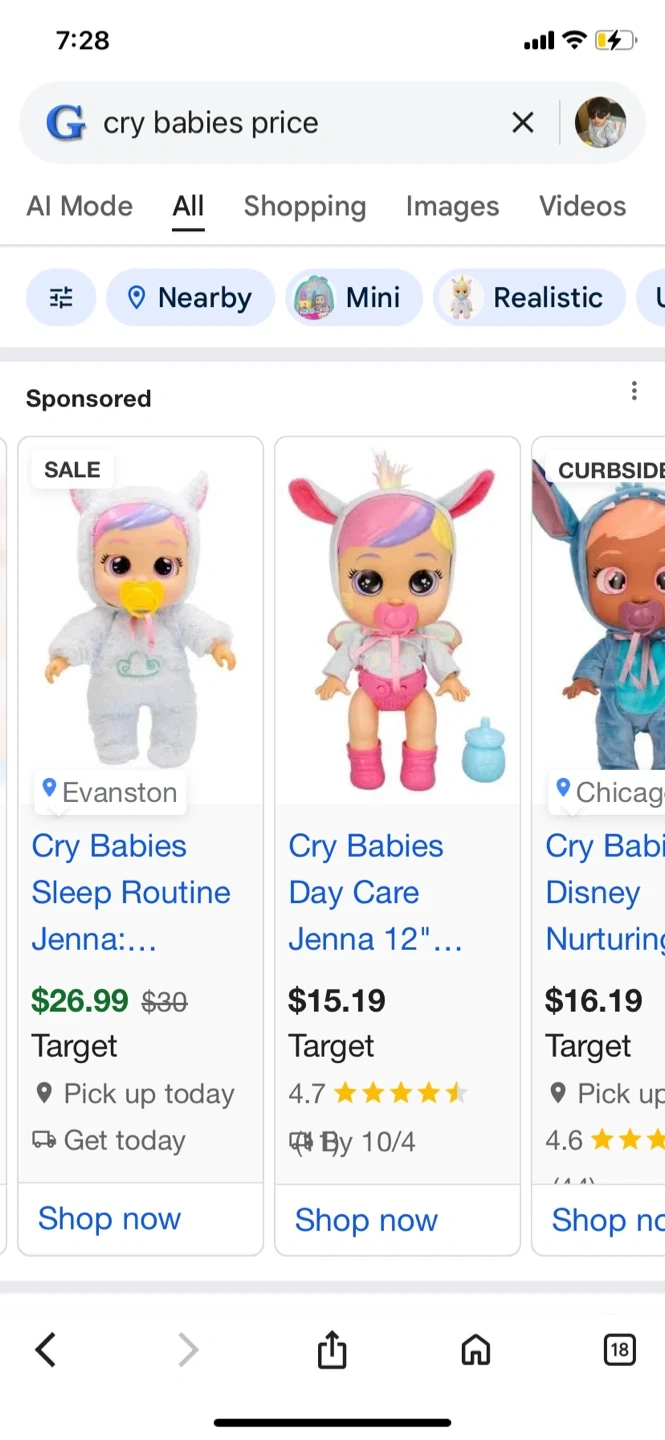
Task: Tap the Sleep Routine Jenna doll image
Action: click(141, 620)
